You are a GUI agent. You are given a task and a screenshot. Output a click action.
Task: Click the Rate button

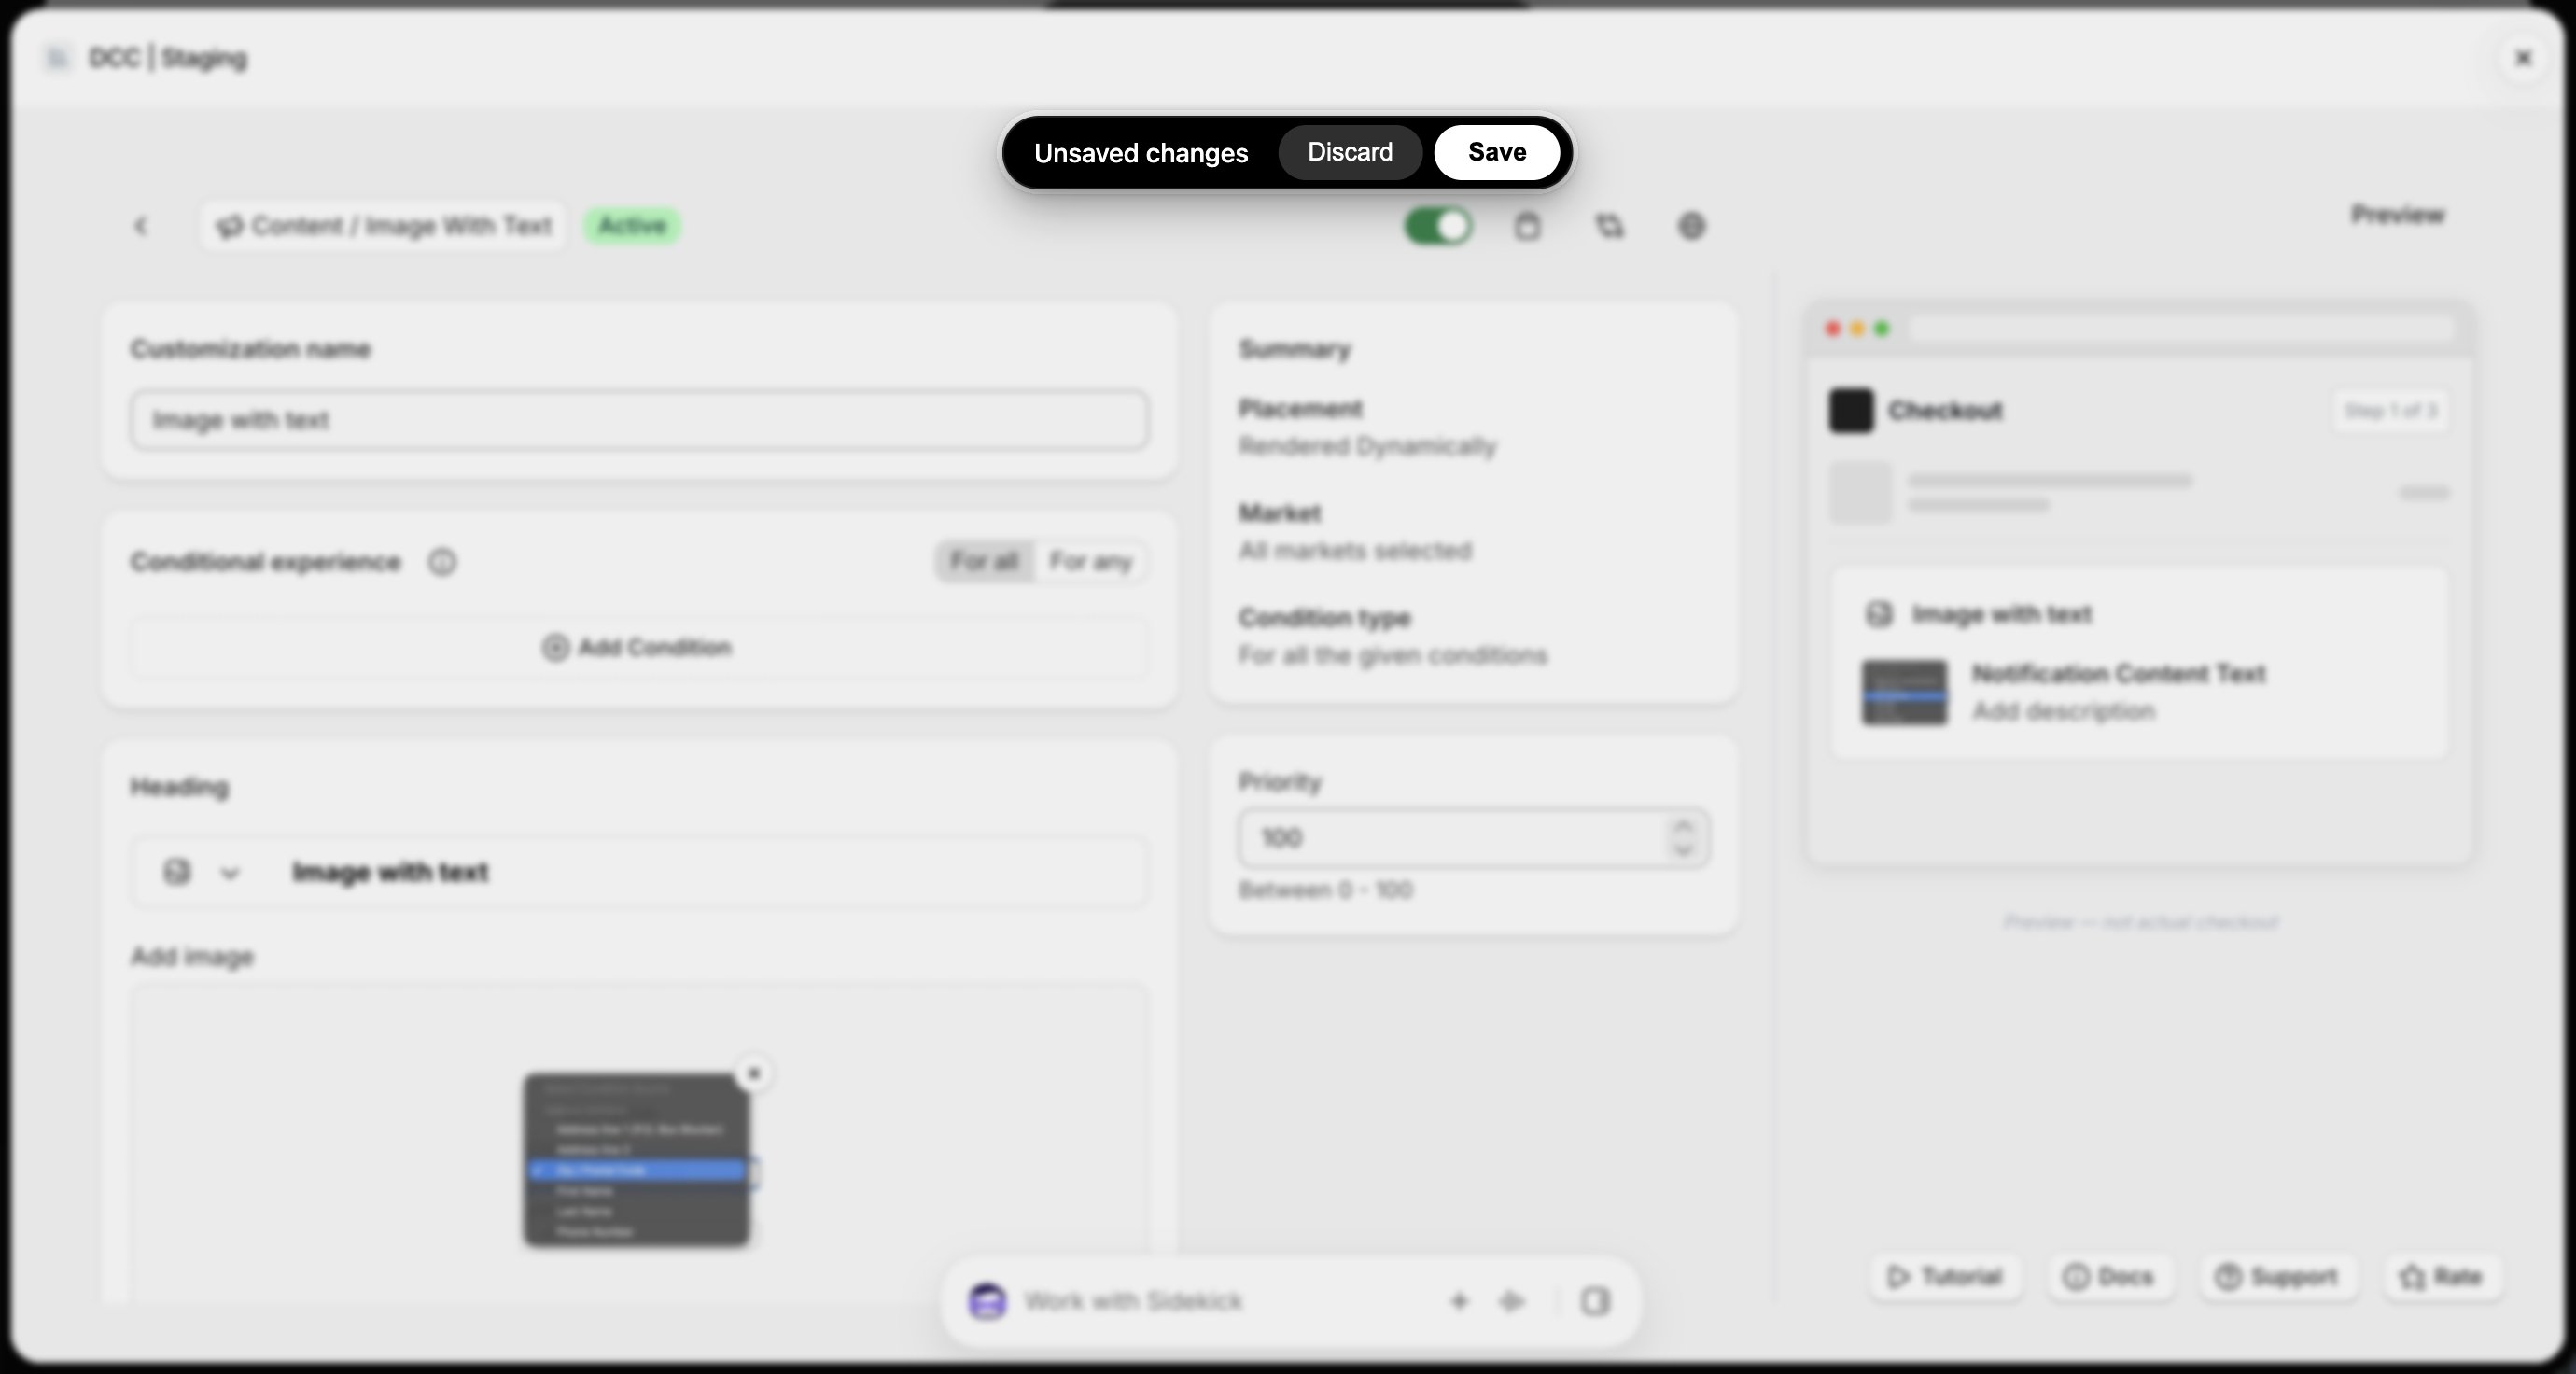coord(2441,1277)
